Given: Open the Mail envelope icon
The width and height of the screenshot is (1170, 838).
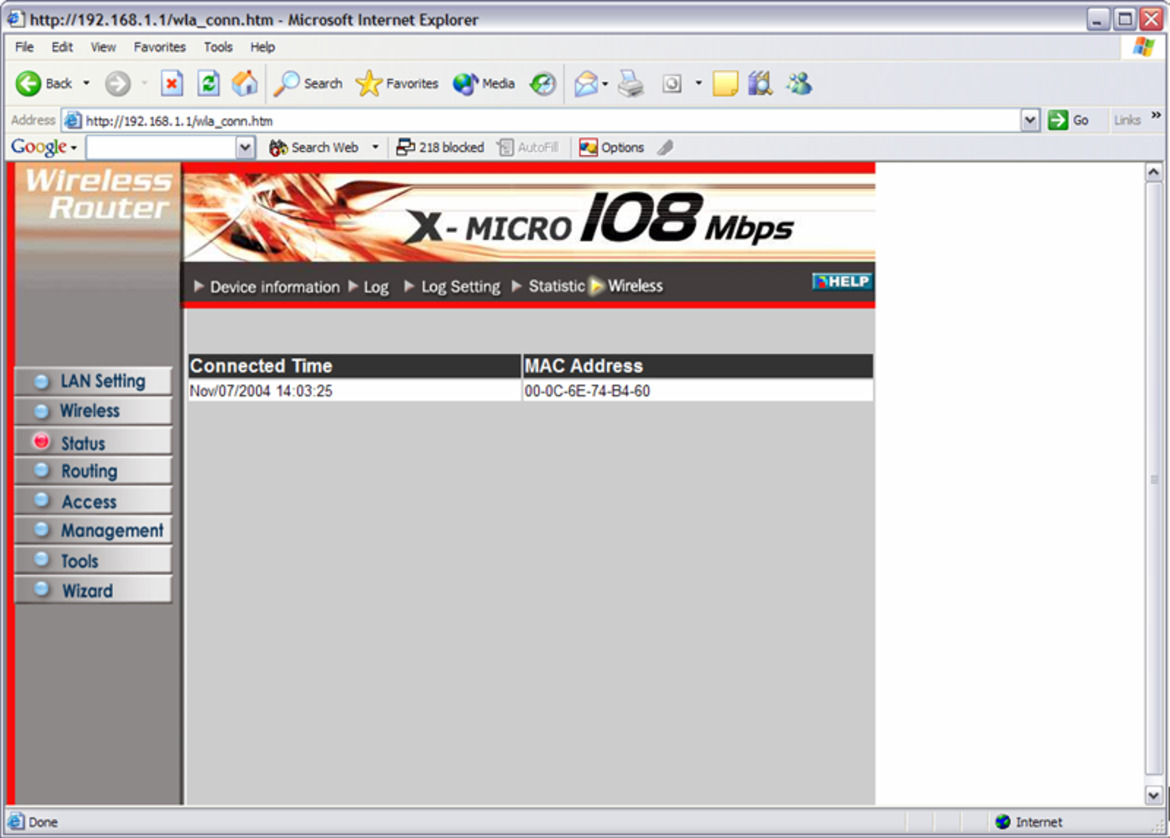Looking at the screenshot, I should (586, 84).
